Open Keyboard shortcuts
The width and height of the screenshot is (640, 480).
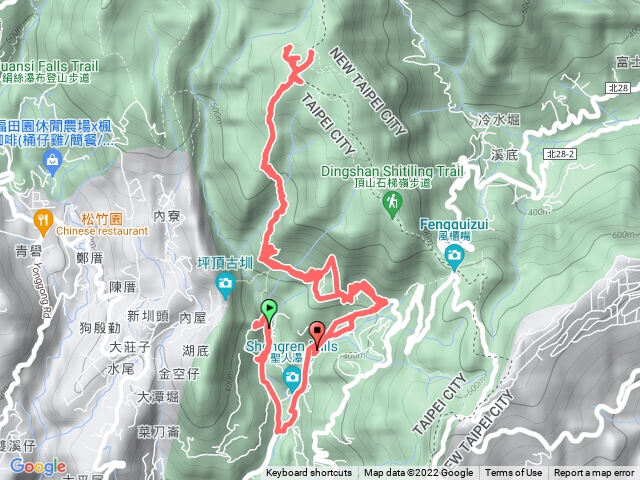point(309,473)
